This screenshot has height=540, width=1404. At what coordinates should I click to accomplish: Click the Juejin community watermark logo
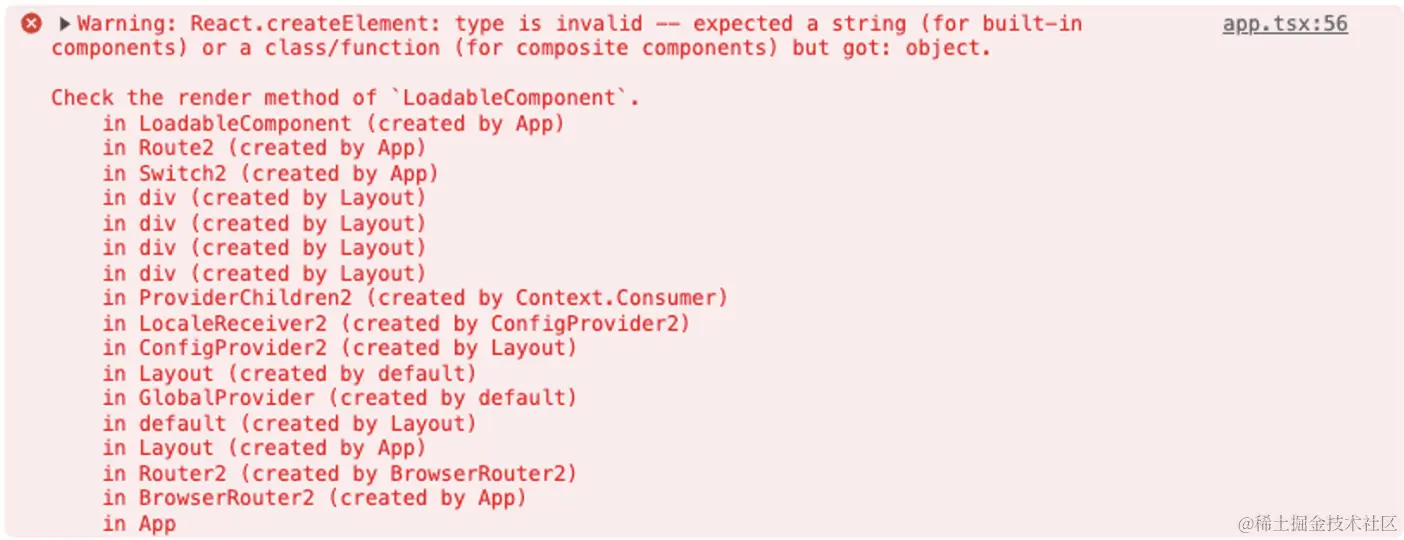click(1316, 523)
